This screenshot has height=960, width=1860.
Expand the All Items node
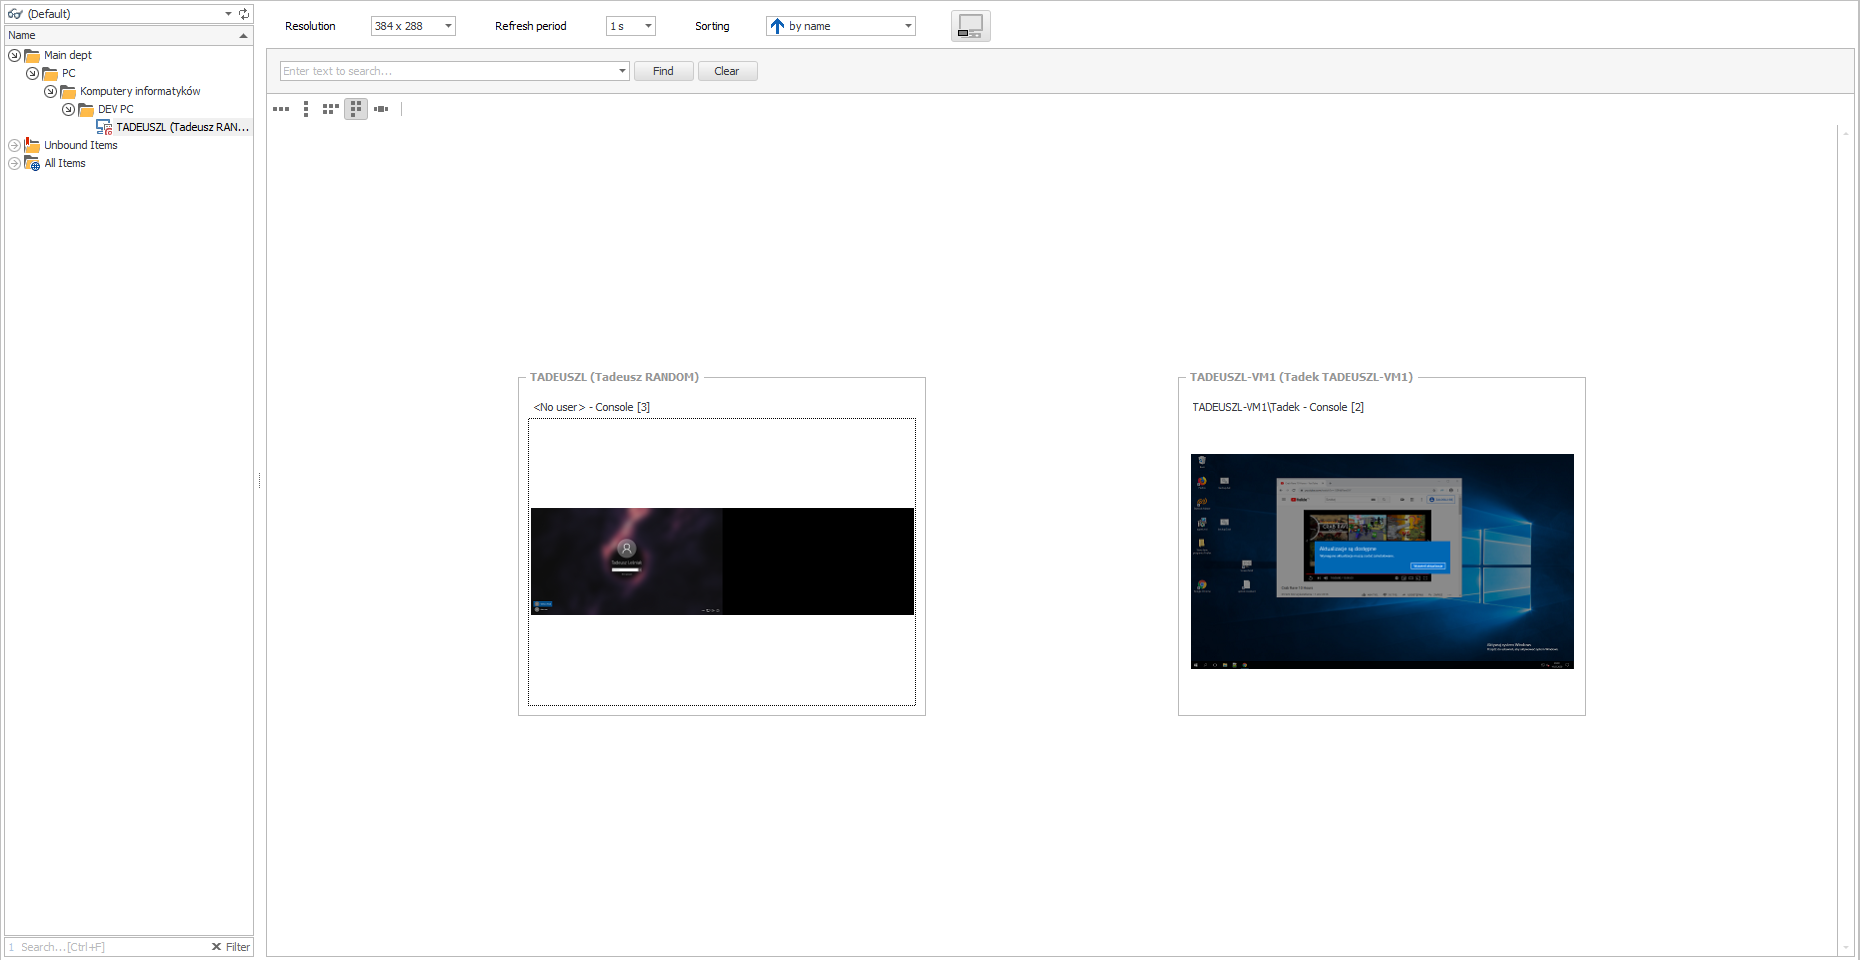14,163
